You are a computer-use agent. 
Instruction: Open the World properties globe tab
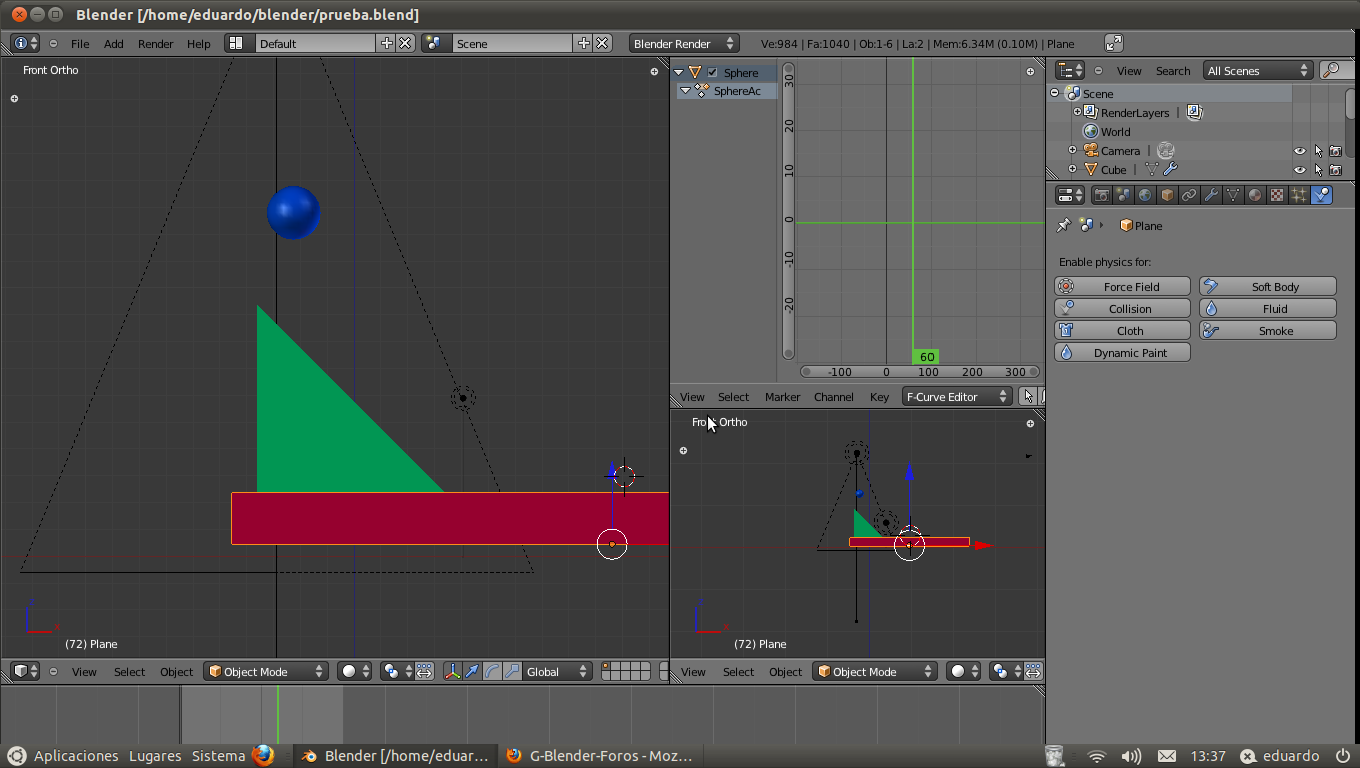(1145, 196)
